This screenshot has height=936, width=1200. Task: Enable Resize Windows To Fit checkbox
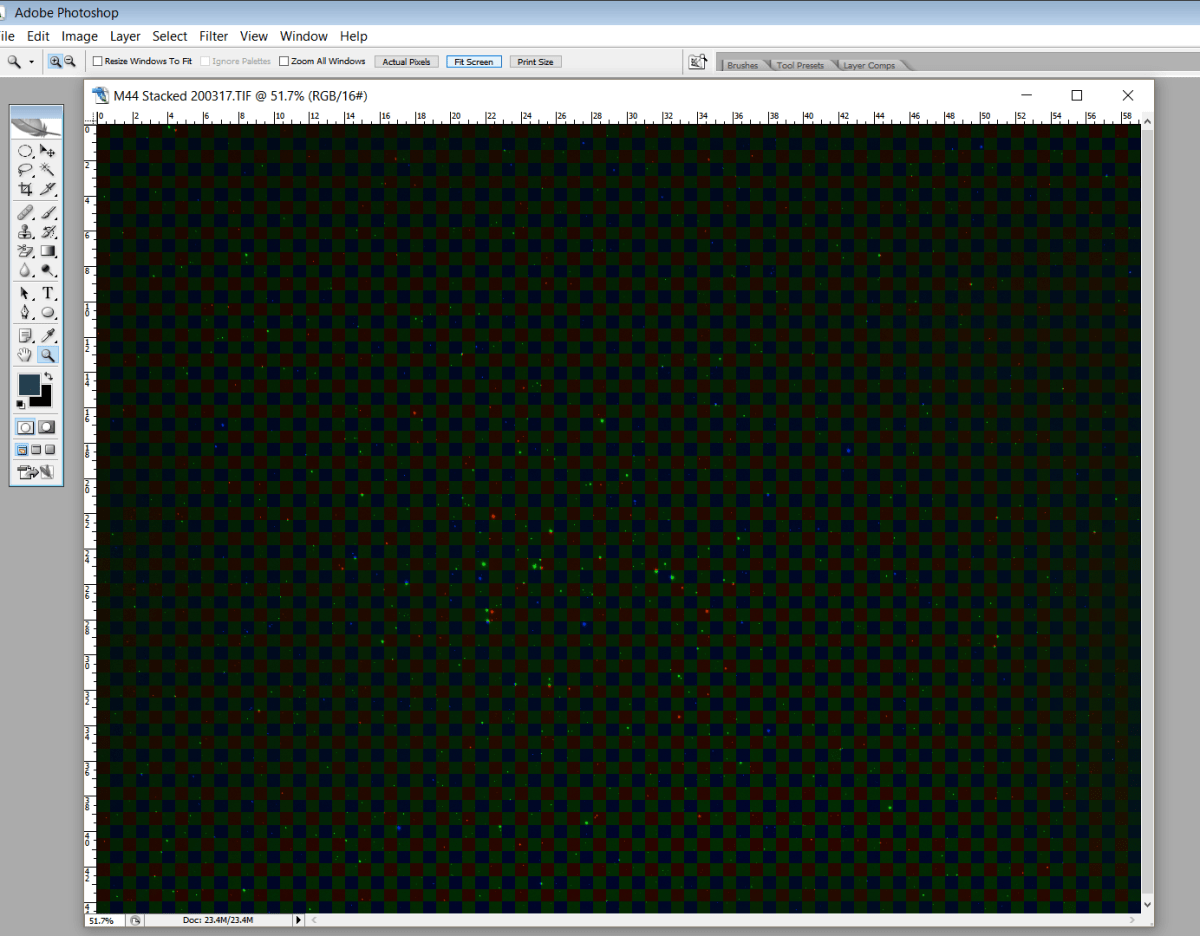(98, 61)
